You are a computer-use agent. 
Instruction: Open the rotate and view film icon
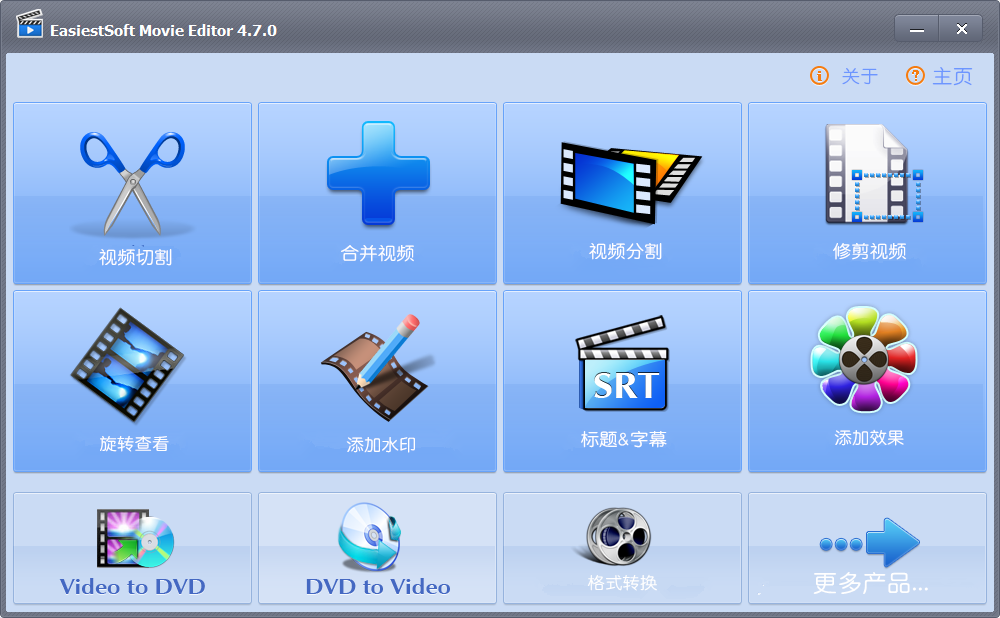(128, 365)
